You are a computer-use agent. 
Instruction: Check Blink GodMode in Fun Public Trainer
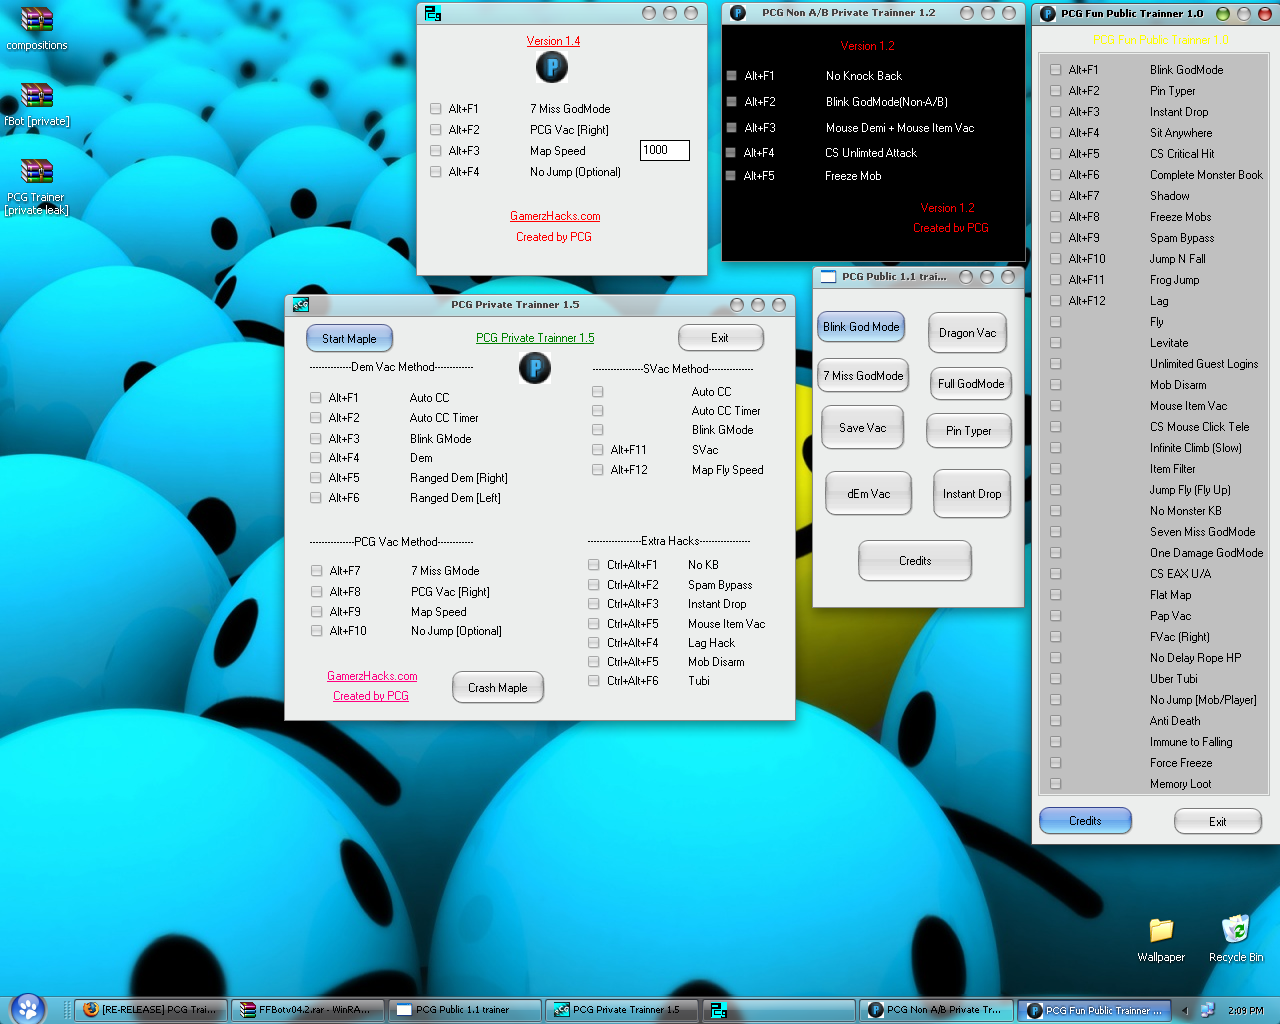point(1056,70)
